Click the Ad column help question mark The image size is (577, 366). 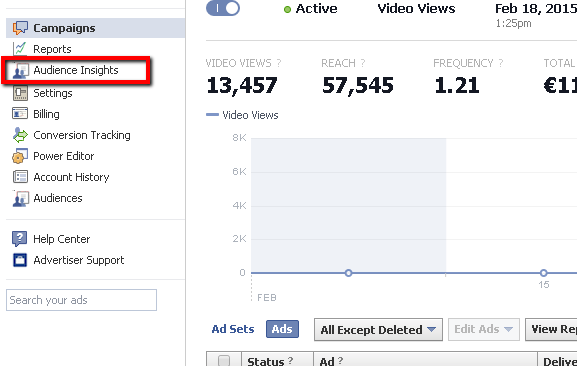coord(340,360)
